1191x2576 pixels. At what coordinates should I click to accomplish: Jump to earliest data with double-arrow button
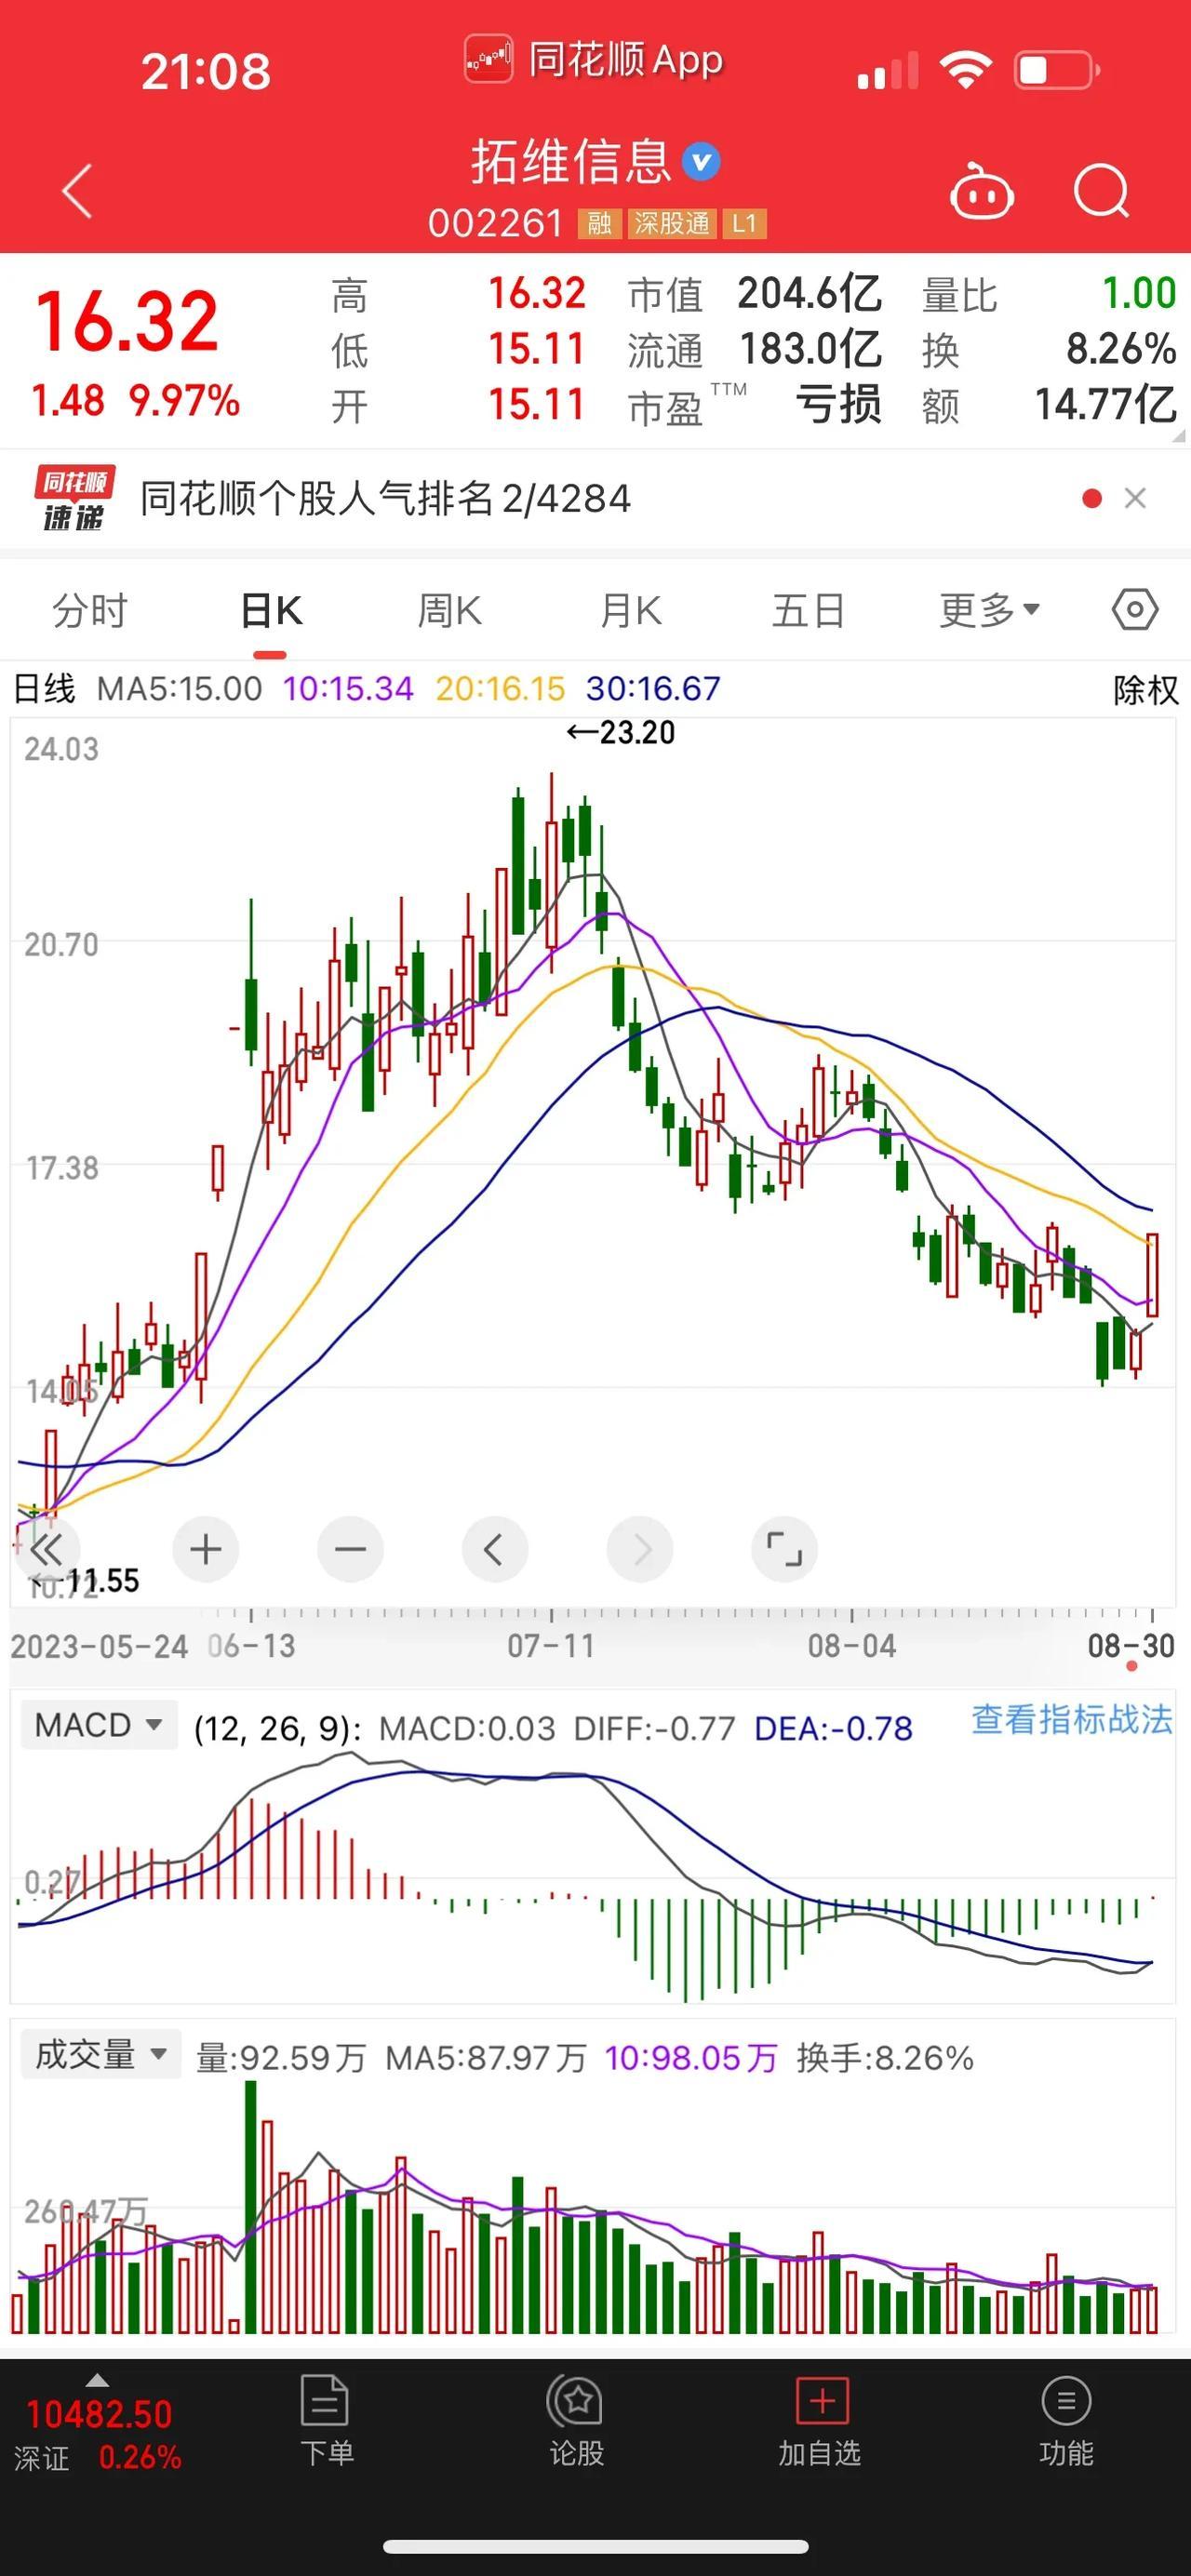click(46, 1550)
